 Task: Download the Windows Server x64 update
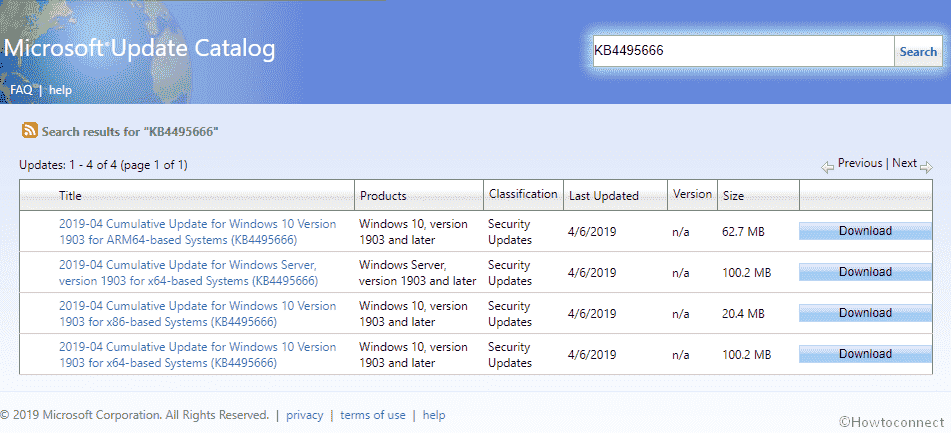coord(865,272)
